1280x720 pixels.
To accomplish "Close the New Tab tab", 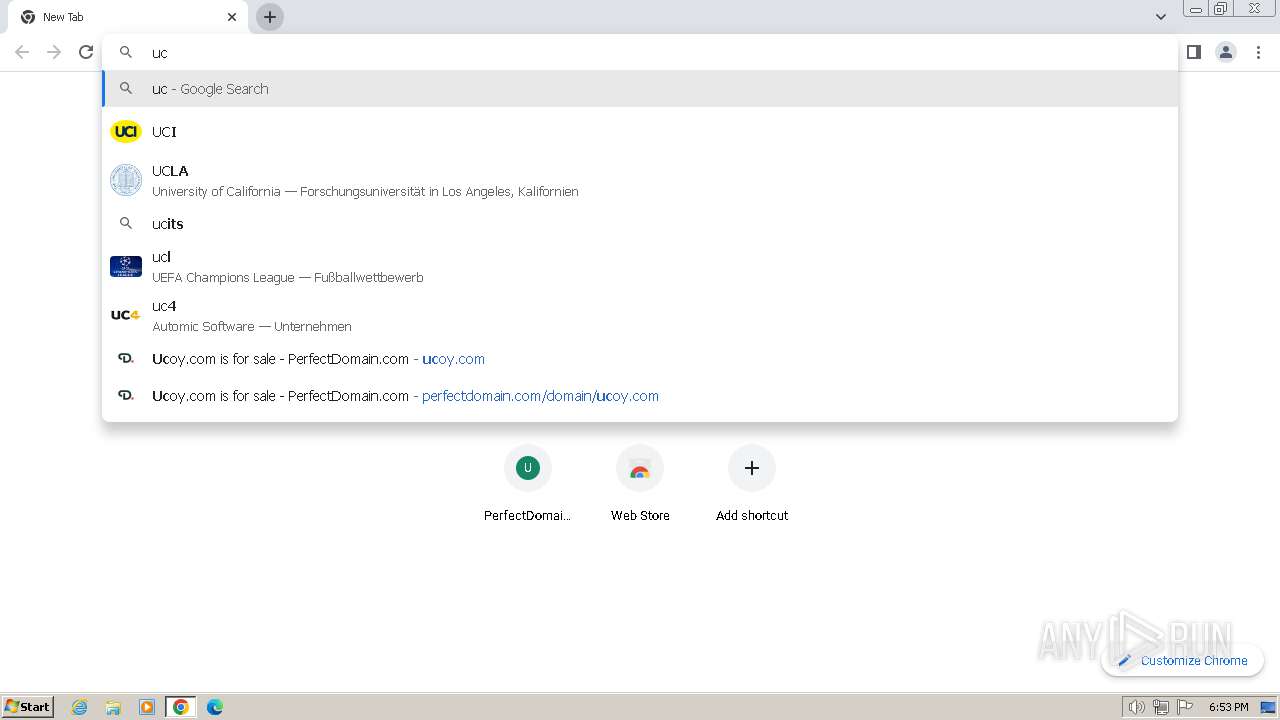I will point(232,17).
